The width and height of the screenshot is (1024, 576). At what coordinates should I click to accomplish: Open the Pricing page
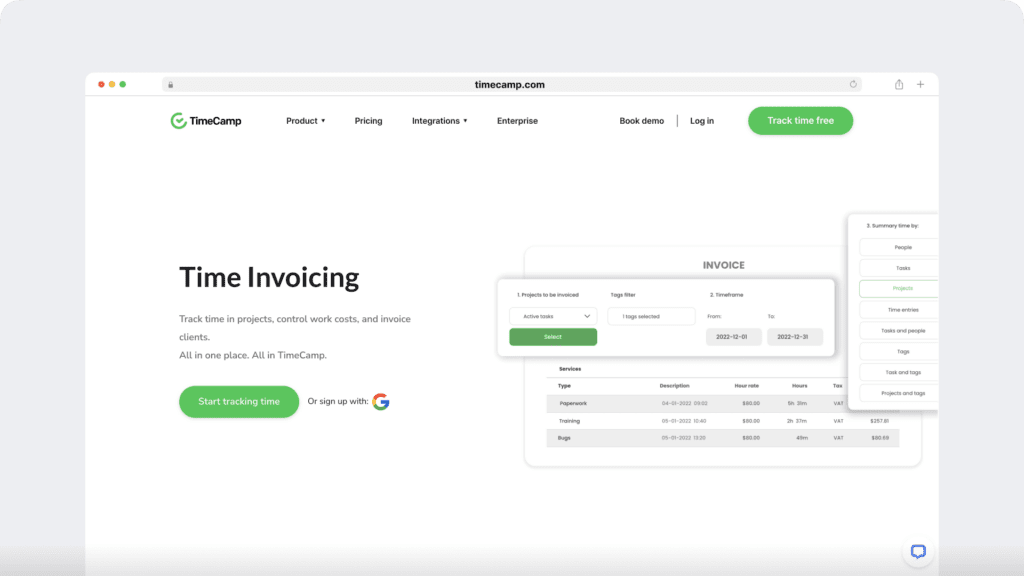click(368, 120)
